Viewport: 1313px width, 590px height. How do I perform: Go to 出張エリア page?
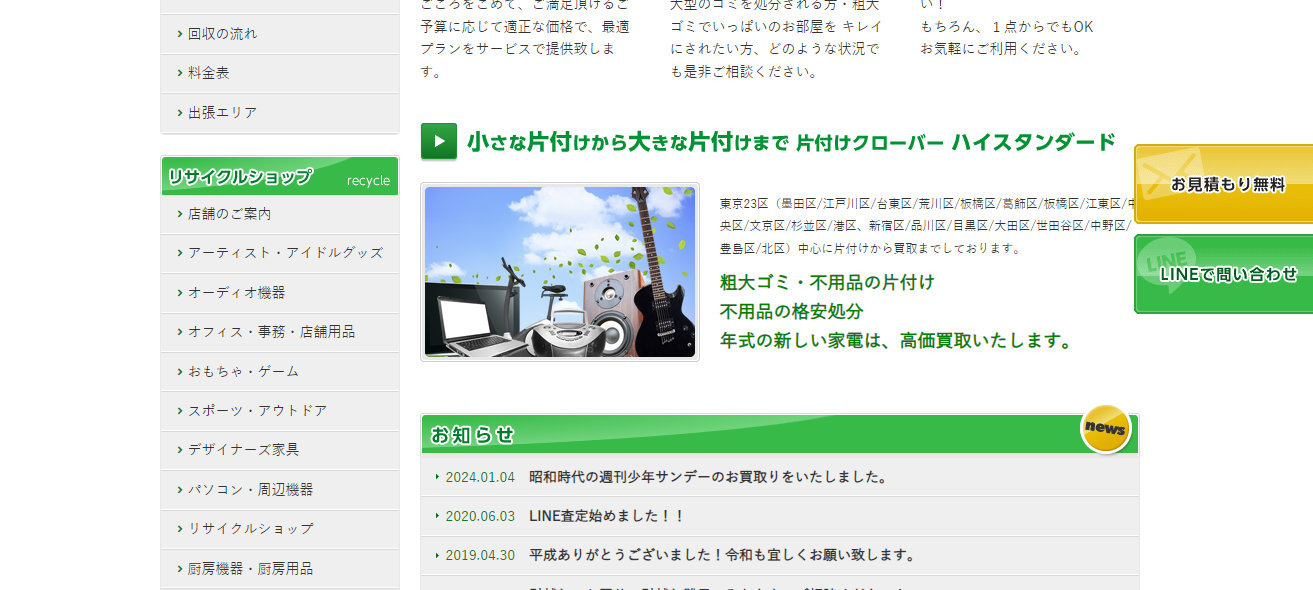coord(222,113)
